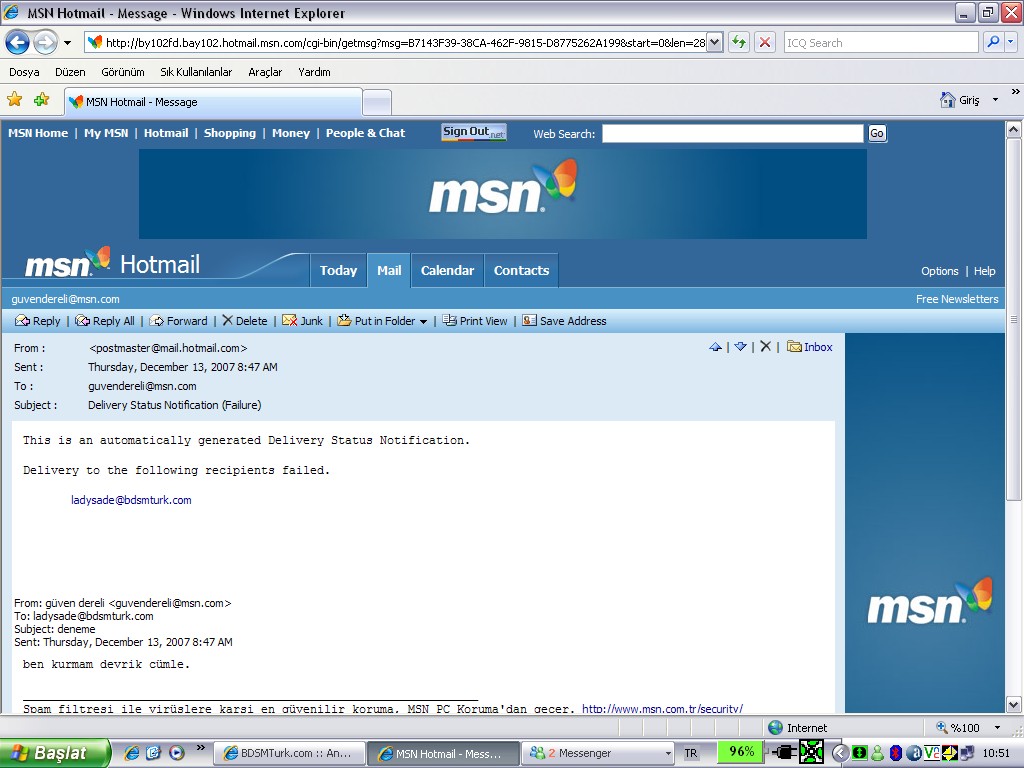Open the Görünüm menu
Screen dimensions: 1024x768
pos(122,72)
